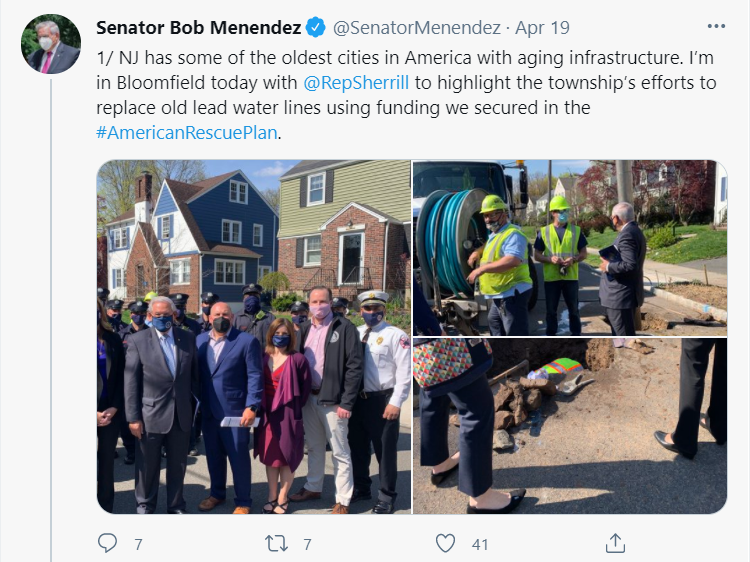
Task: Click the vertical thread line below the avatar
Action: [51, 320]
